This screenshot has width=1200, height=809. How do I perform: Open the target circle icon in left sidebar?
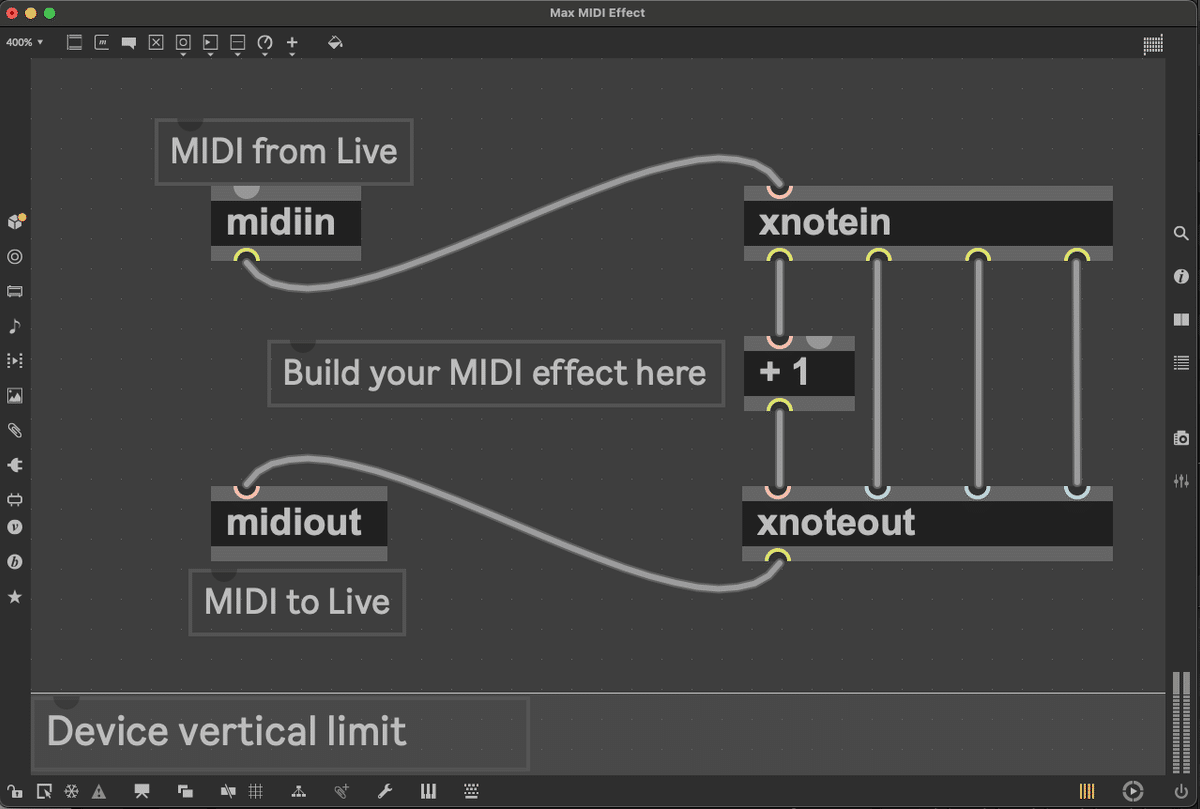click(x=15, y=256)
